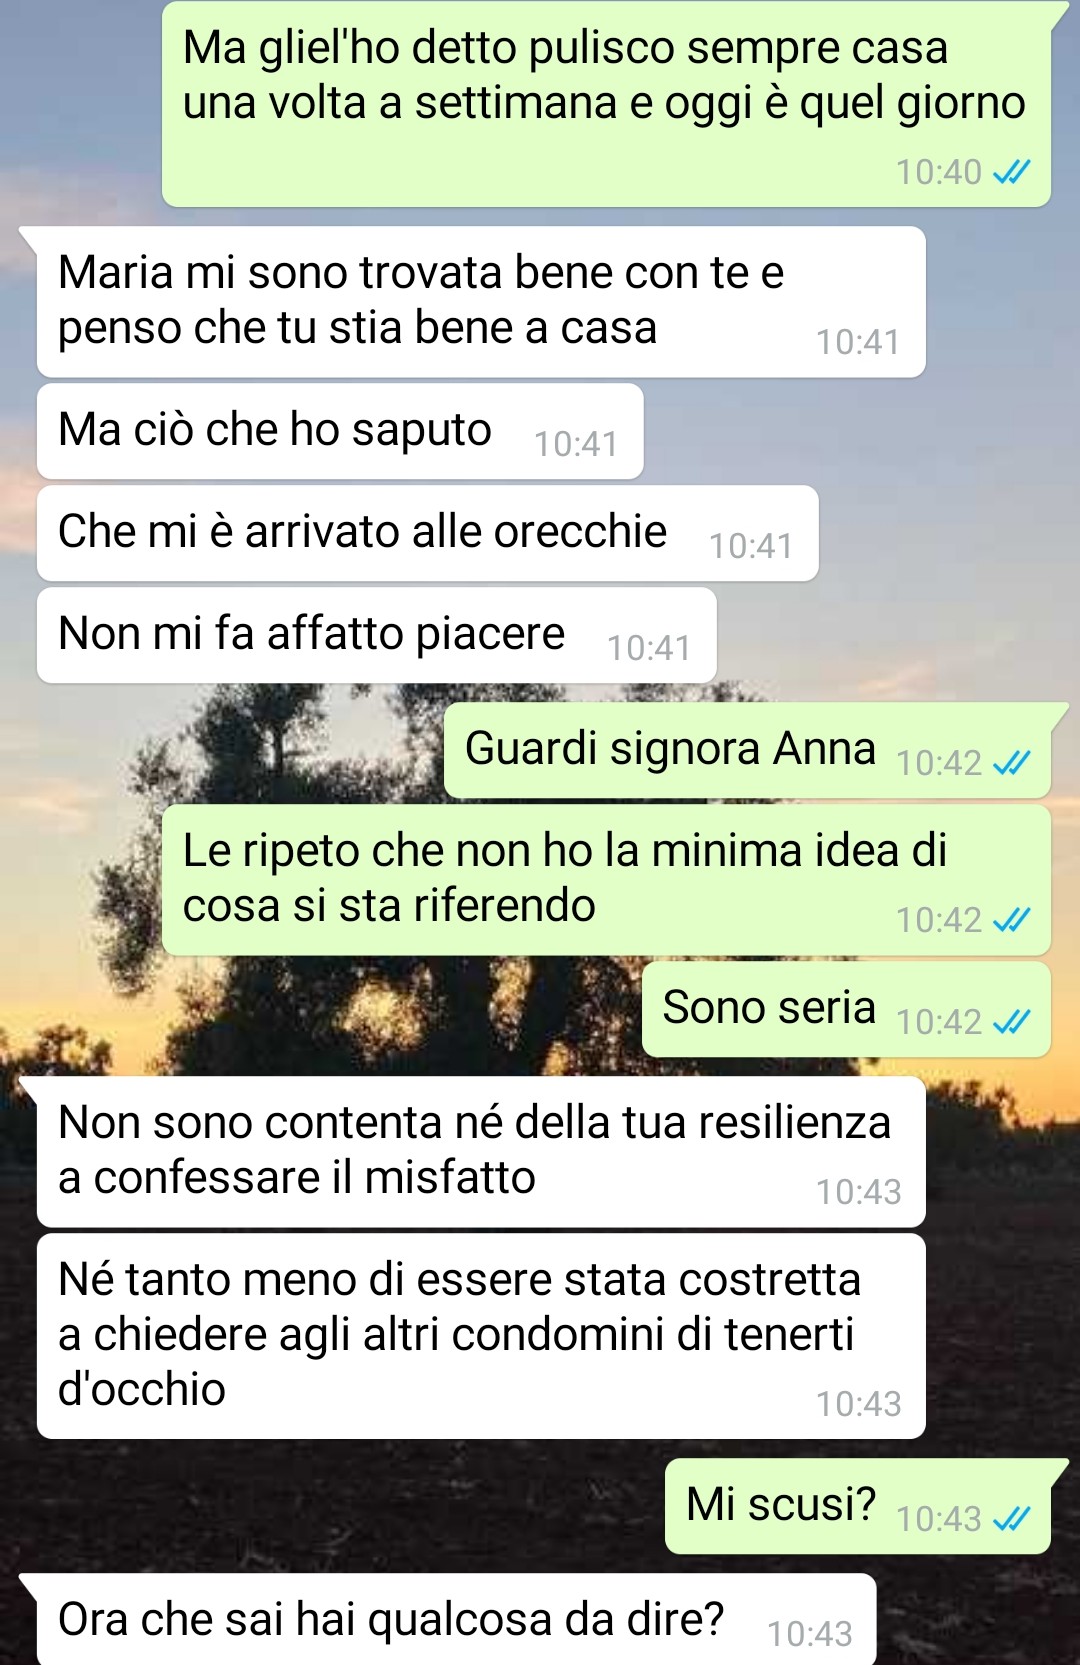Tap the 'Sono seria' message bubble
Image resolution: width=1080 pixels, height=1665 pixels.
coord(846,1009)
